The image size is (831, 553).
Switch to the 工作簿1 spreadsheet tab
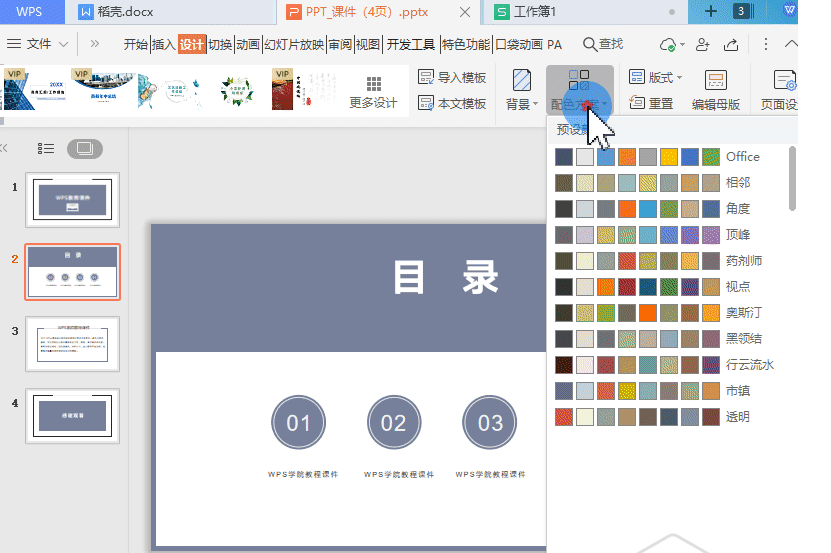point(585,12)
